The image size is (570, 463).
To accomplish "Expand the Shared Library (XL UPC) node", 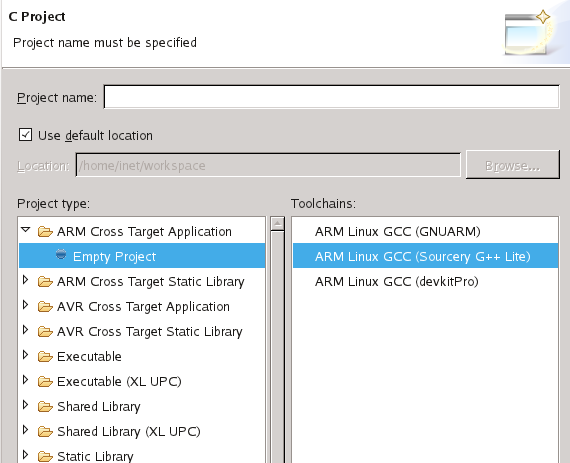I will click(25, 430).
